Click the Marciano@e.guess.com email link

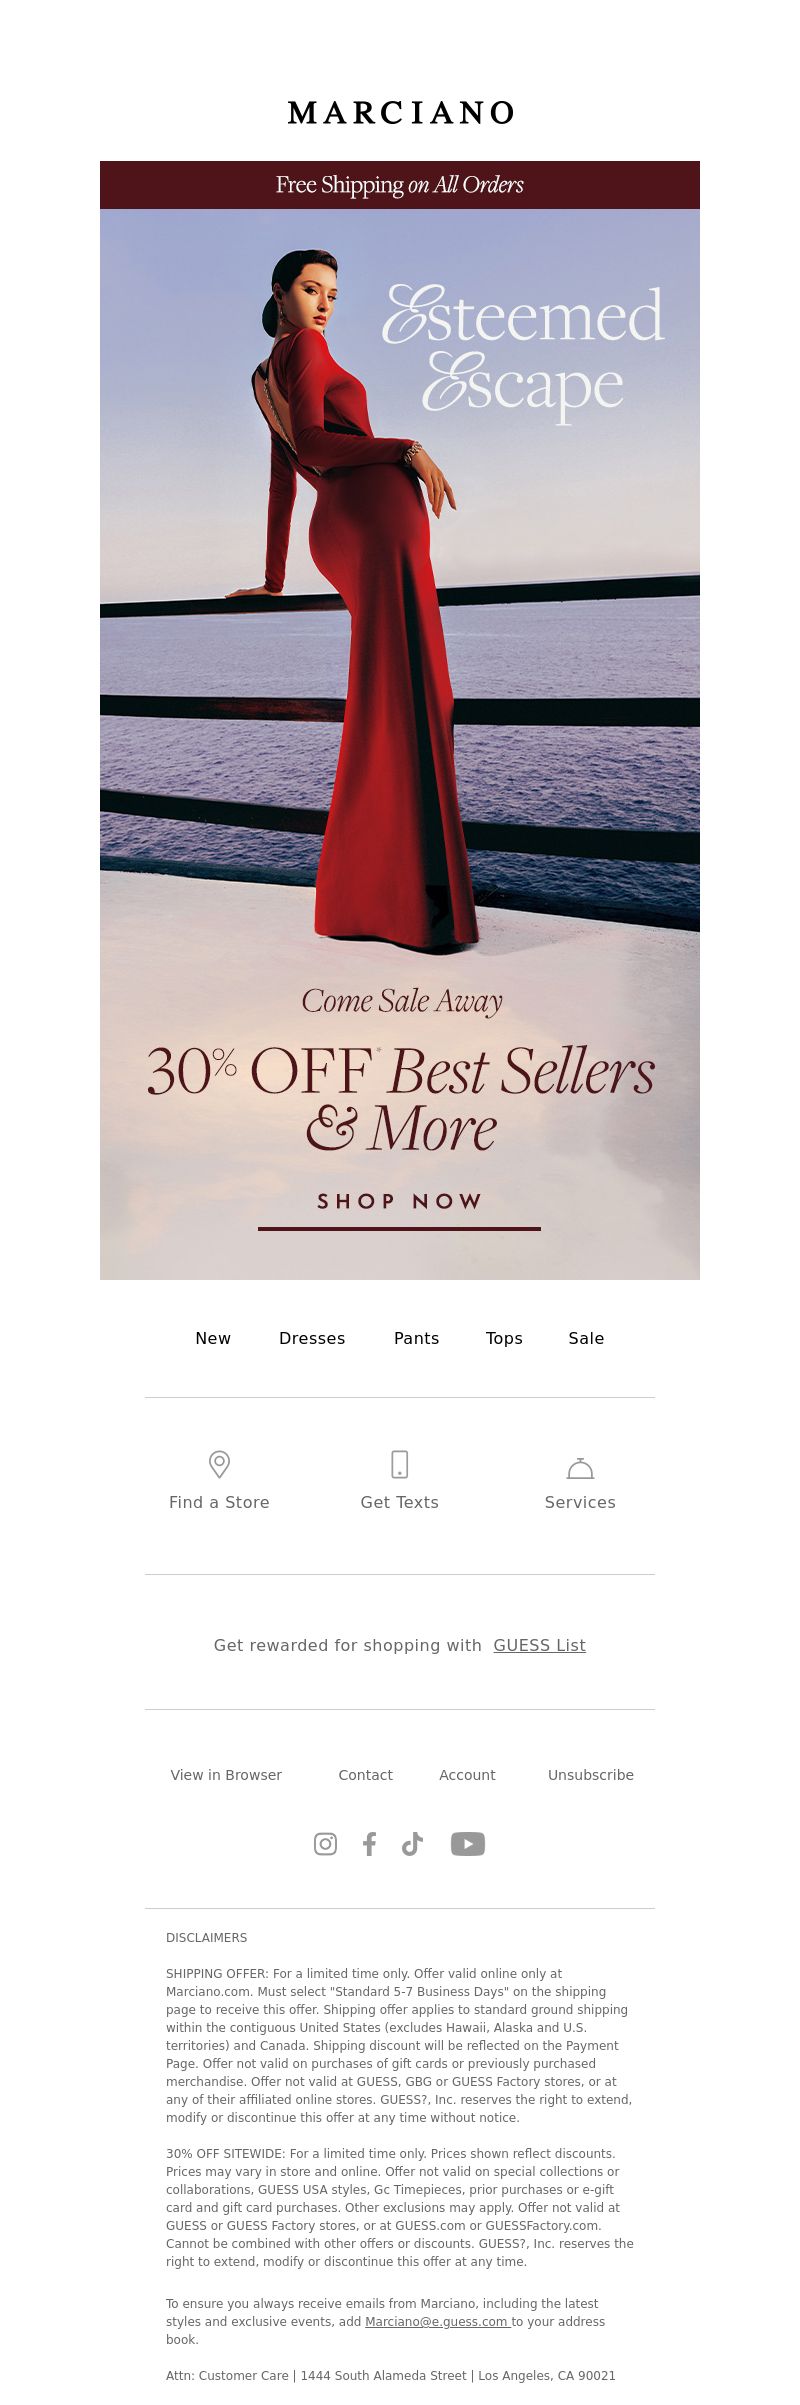438,2322
